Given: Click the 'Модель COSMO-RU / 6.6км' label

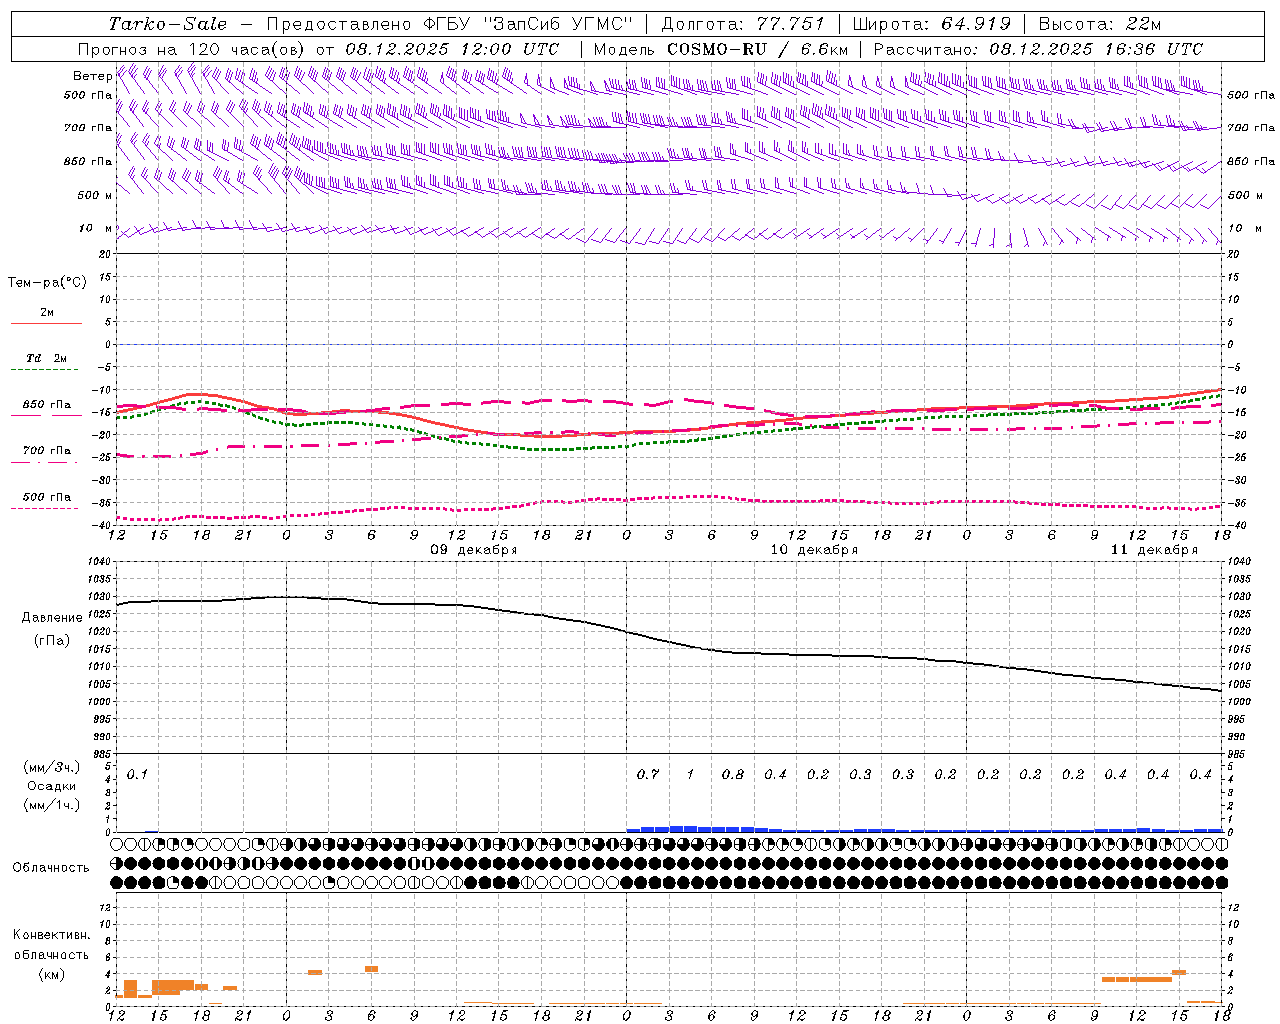Looking at the screenshot, I should coord(721,49).
